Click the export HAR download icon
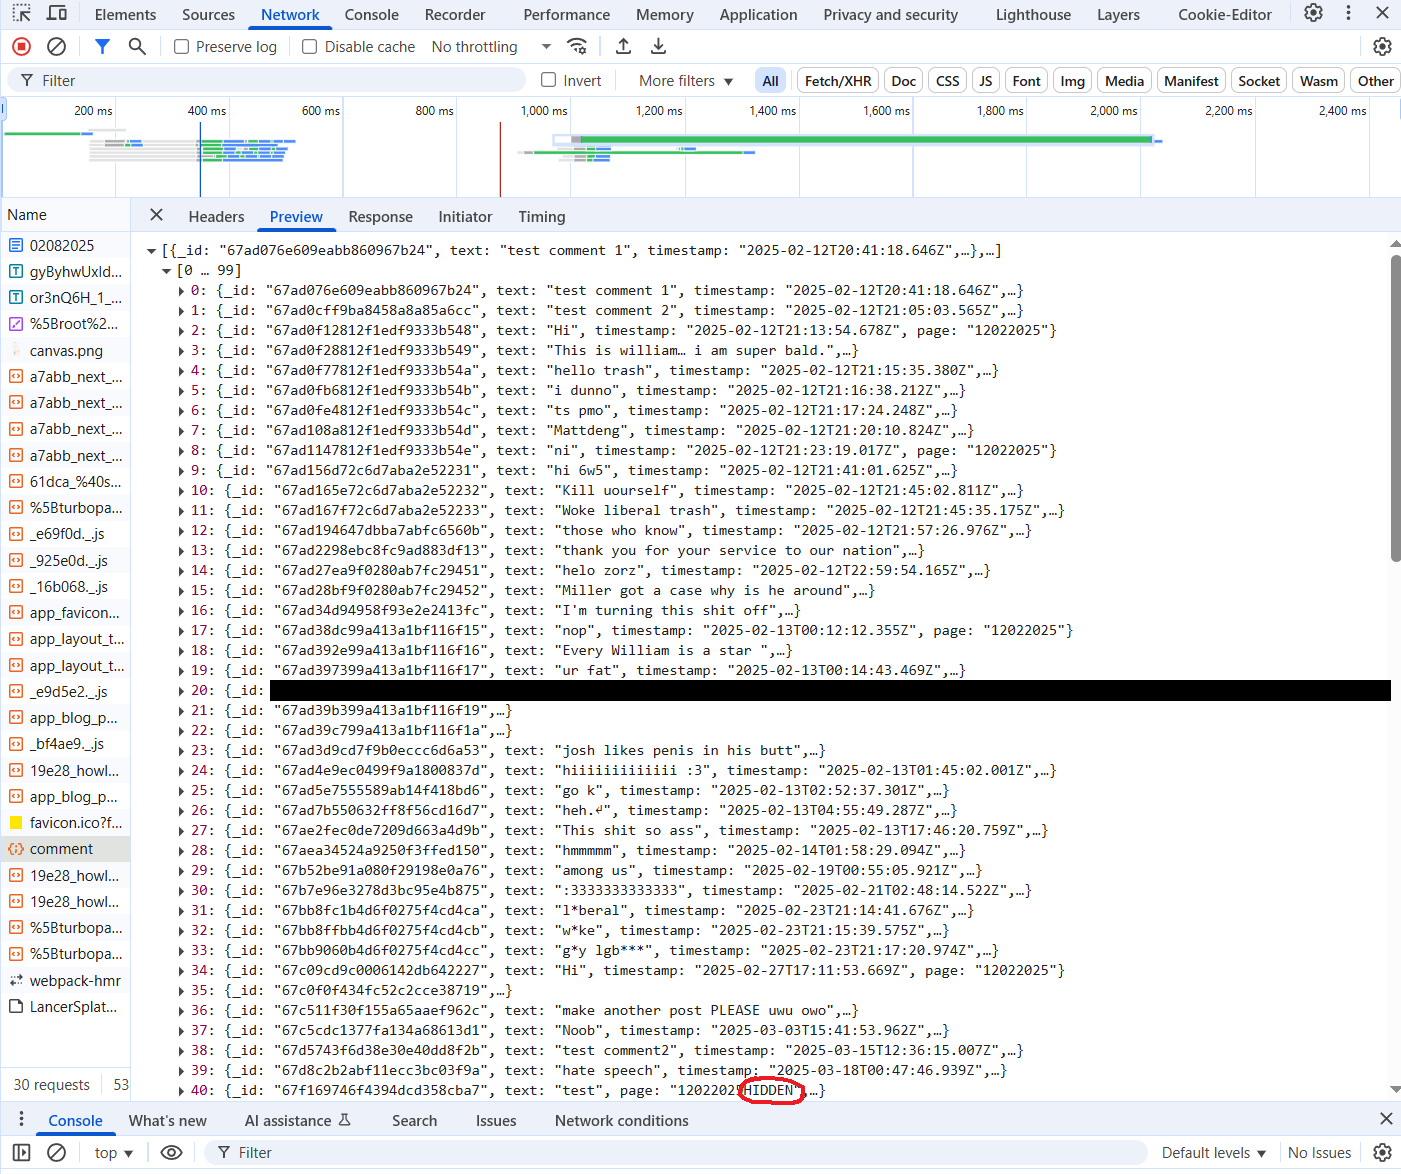Viewport: 1401px width, 1174px height. [x=658, y=47]
